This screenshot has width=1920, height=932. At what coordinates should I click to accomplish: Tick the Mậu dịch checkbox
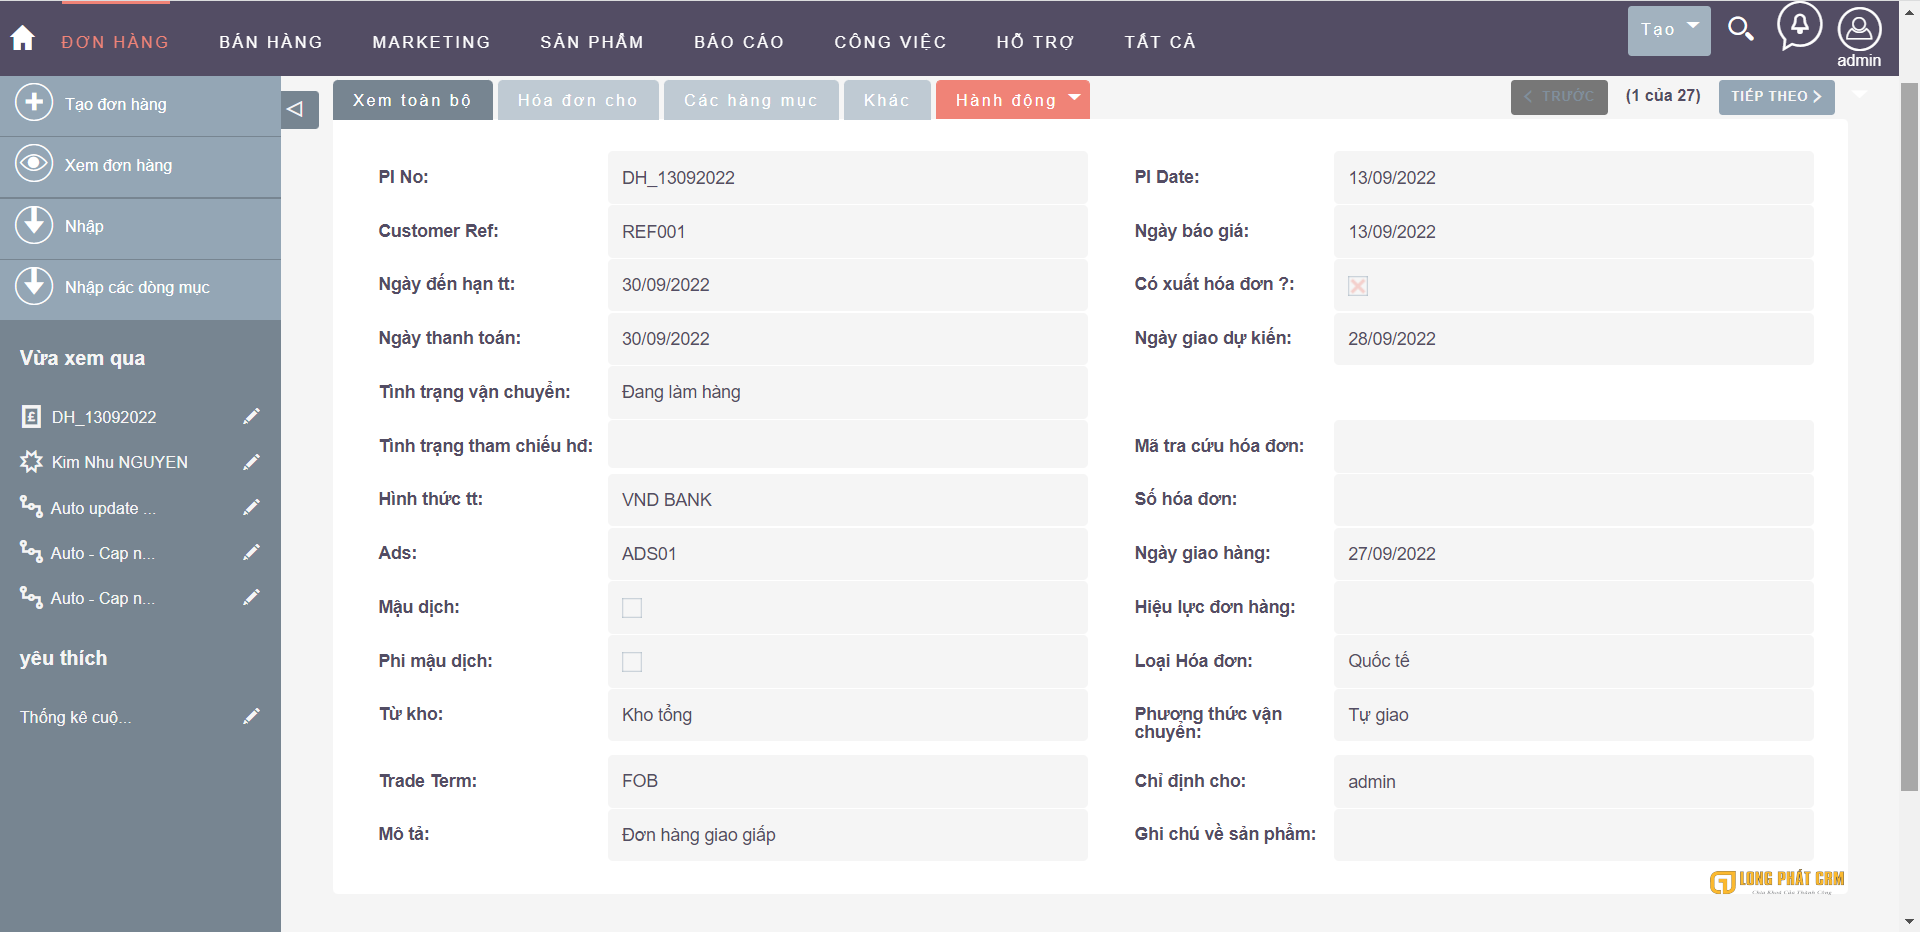(632, 608)
